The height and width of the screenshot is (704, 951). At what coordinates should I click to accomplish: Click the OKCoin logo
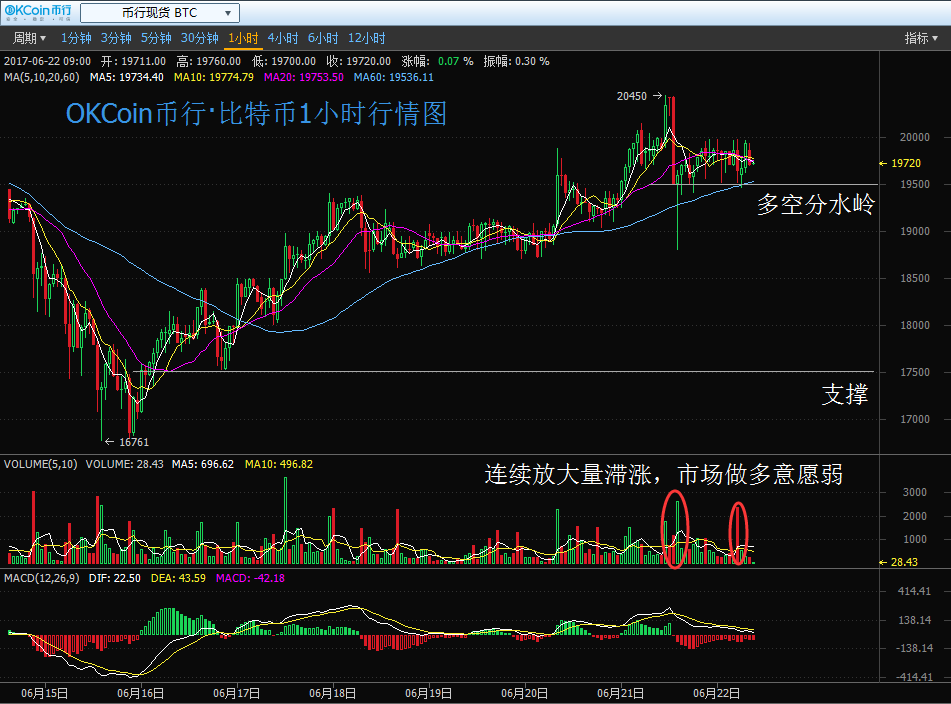[38, 13]
